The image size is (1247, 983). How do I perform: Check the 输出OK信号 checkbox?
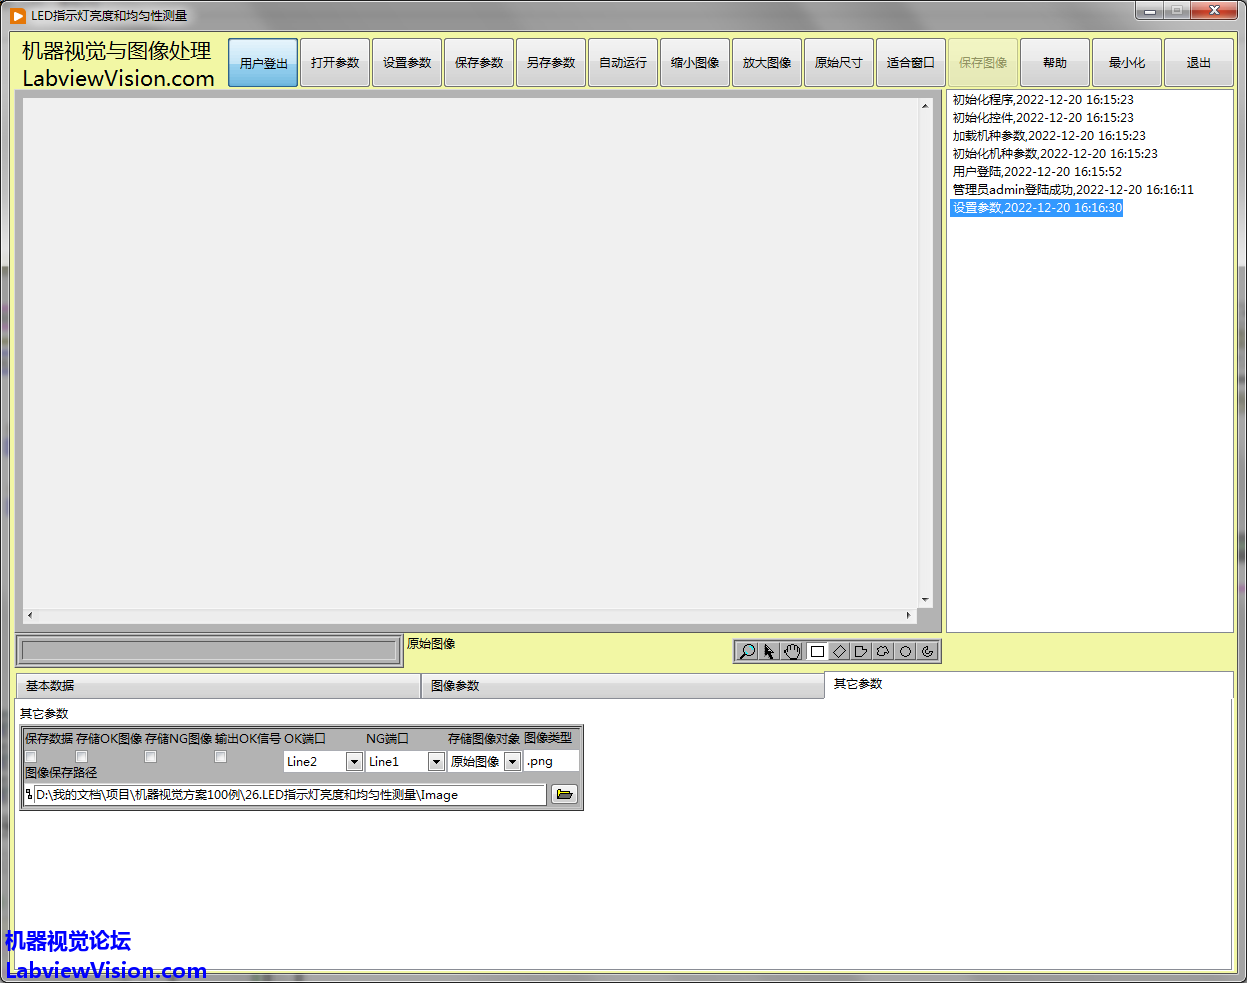click(221, 757)
